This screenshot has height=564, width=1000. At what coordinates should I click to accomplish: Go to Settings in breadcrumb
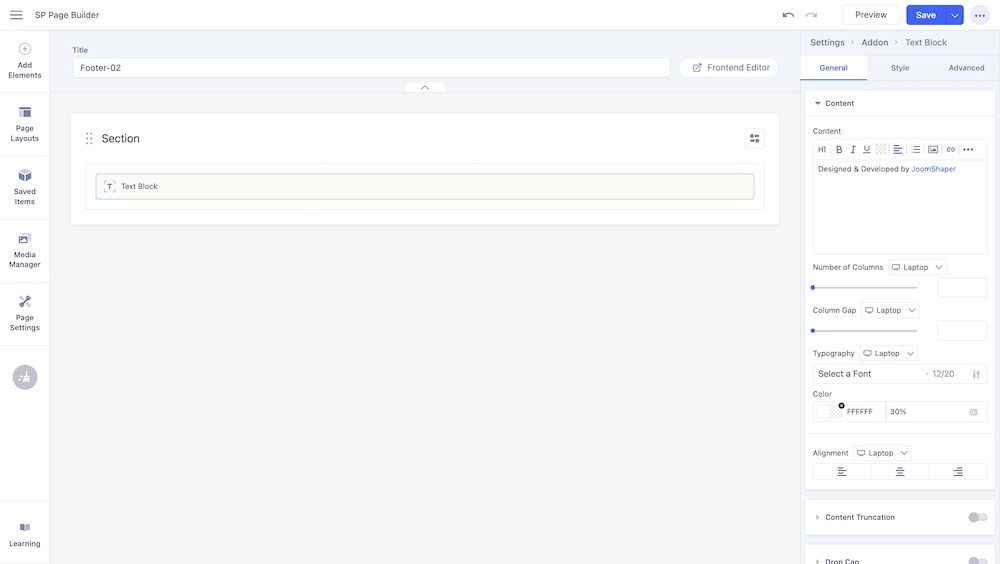coord(827,42)
